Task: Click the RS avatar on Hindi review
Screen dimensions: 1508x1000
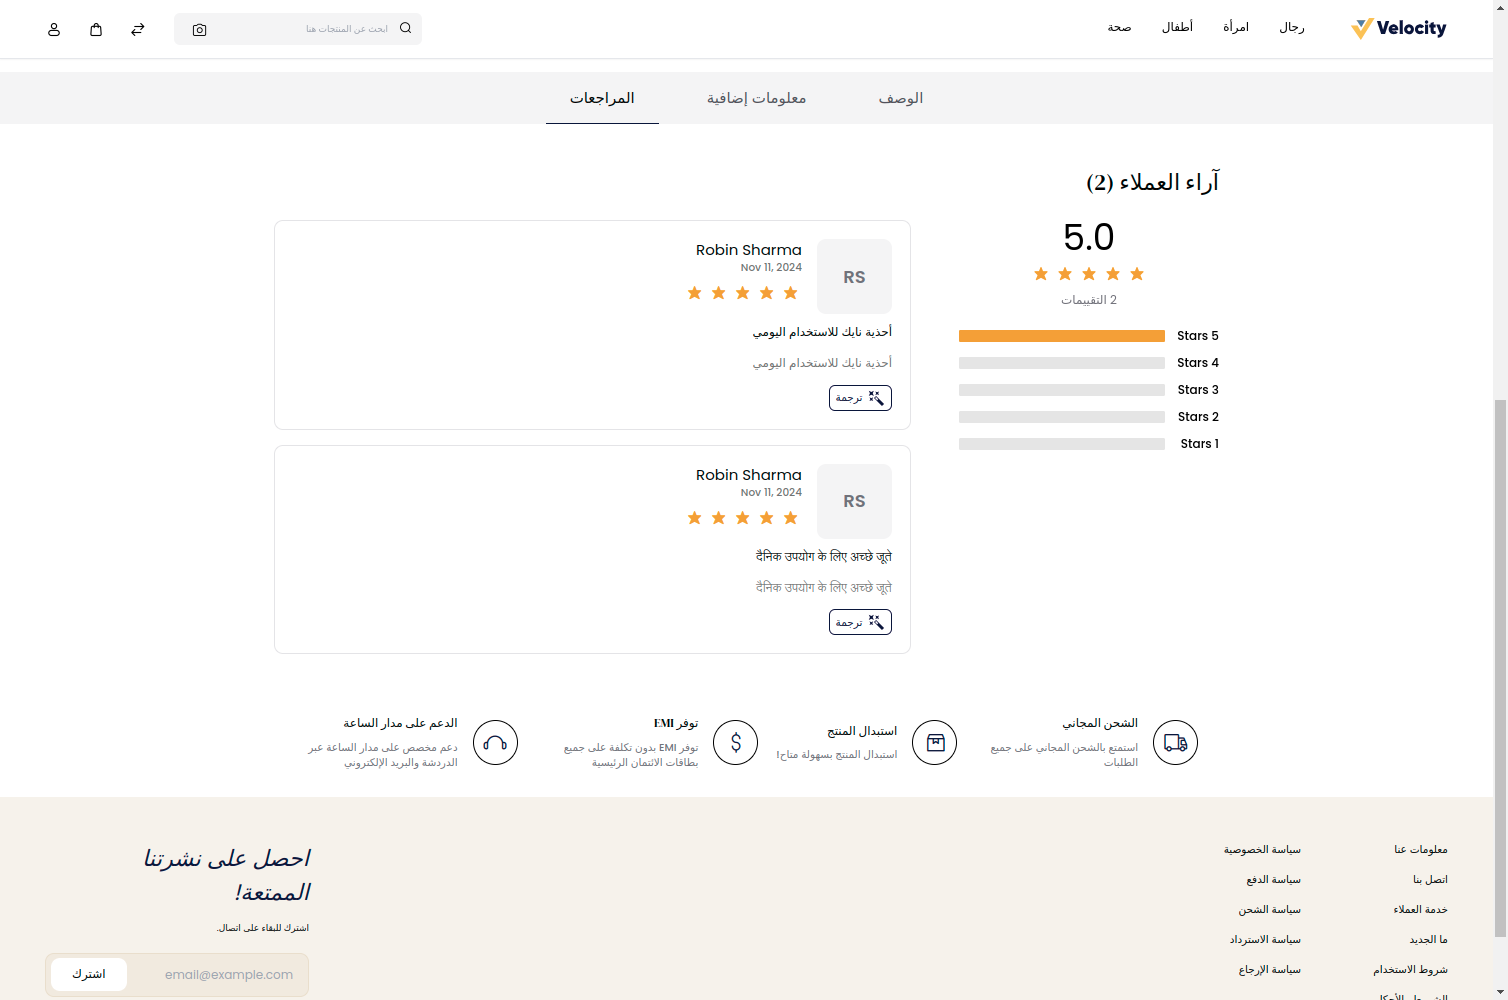Action: click(854, 501)
